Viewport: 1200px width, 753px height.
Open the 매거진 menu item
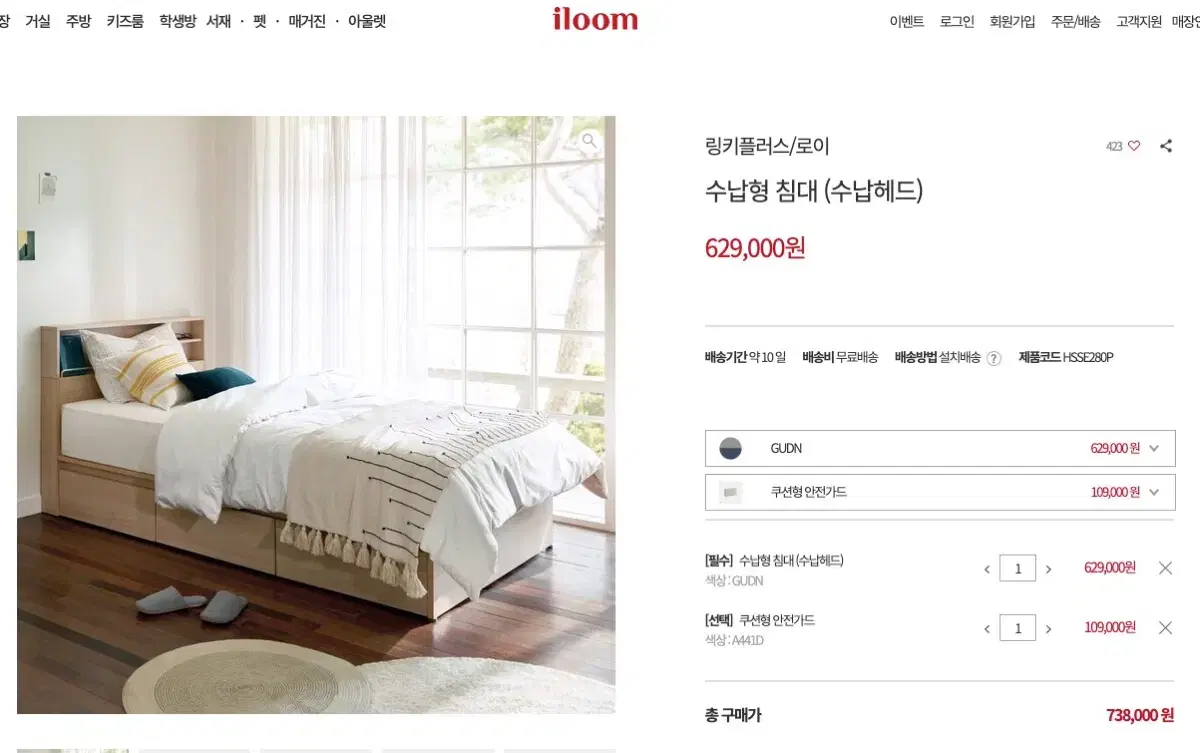(x=307, y=21)
